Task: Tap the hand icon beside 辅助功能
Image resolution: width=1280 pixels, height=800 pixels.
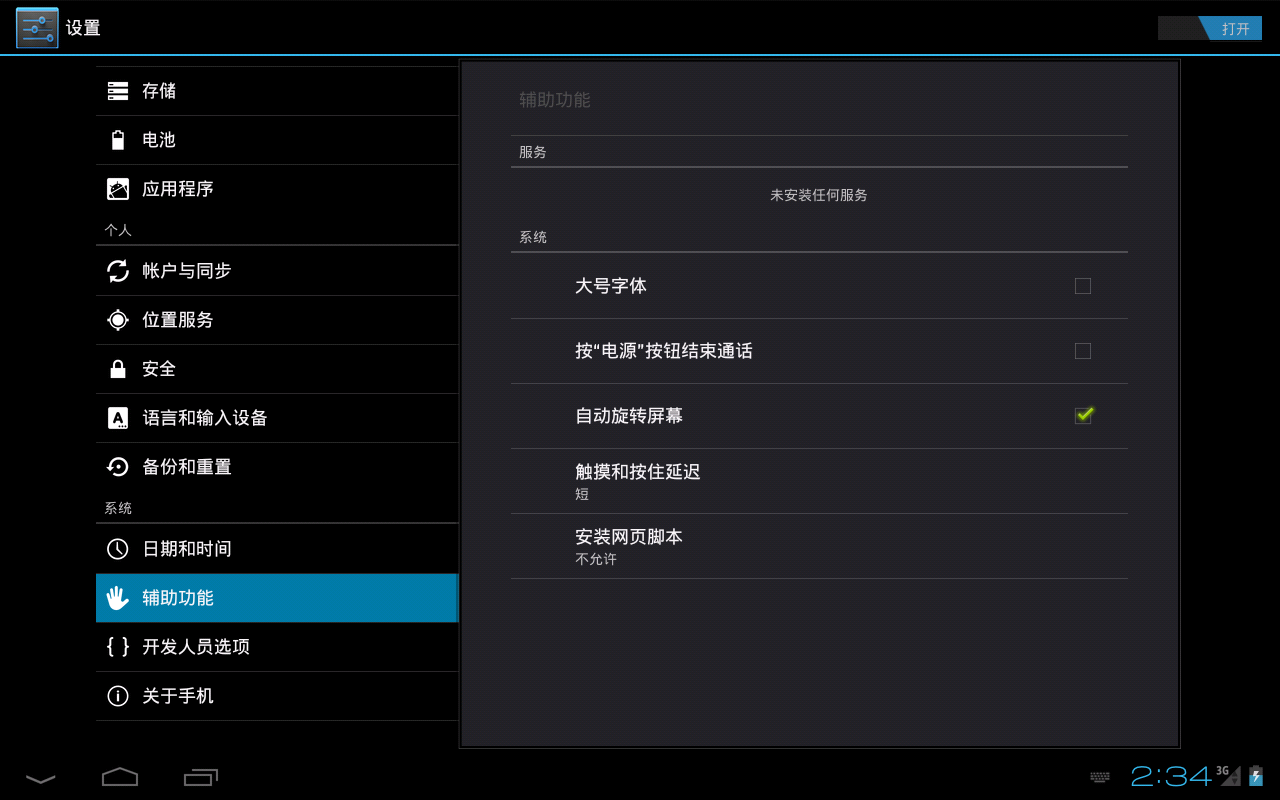Action: point(118,598)
